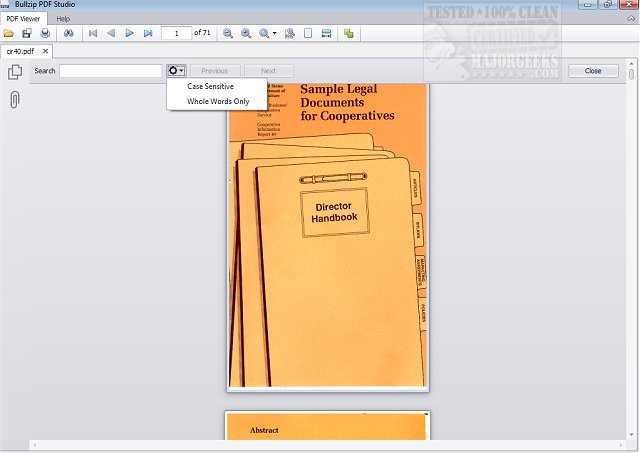Click the vertical scrollbar up arrow
Screen dimensions: 640x453
tap(631, 63)
